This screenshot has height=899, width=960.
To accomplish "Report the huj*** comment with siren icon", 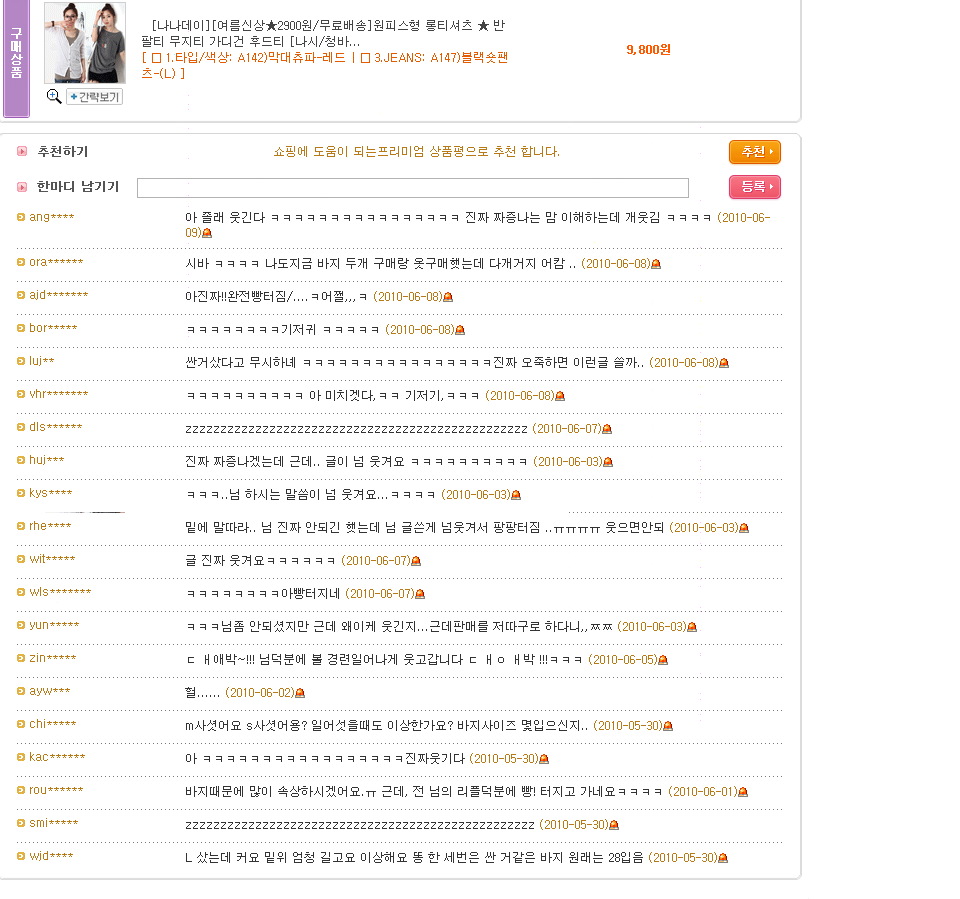I will 608,462.
